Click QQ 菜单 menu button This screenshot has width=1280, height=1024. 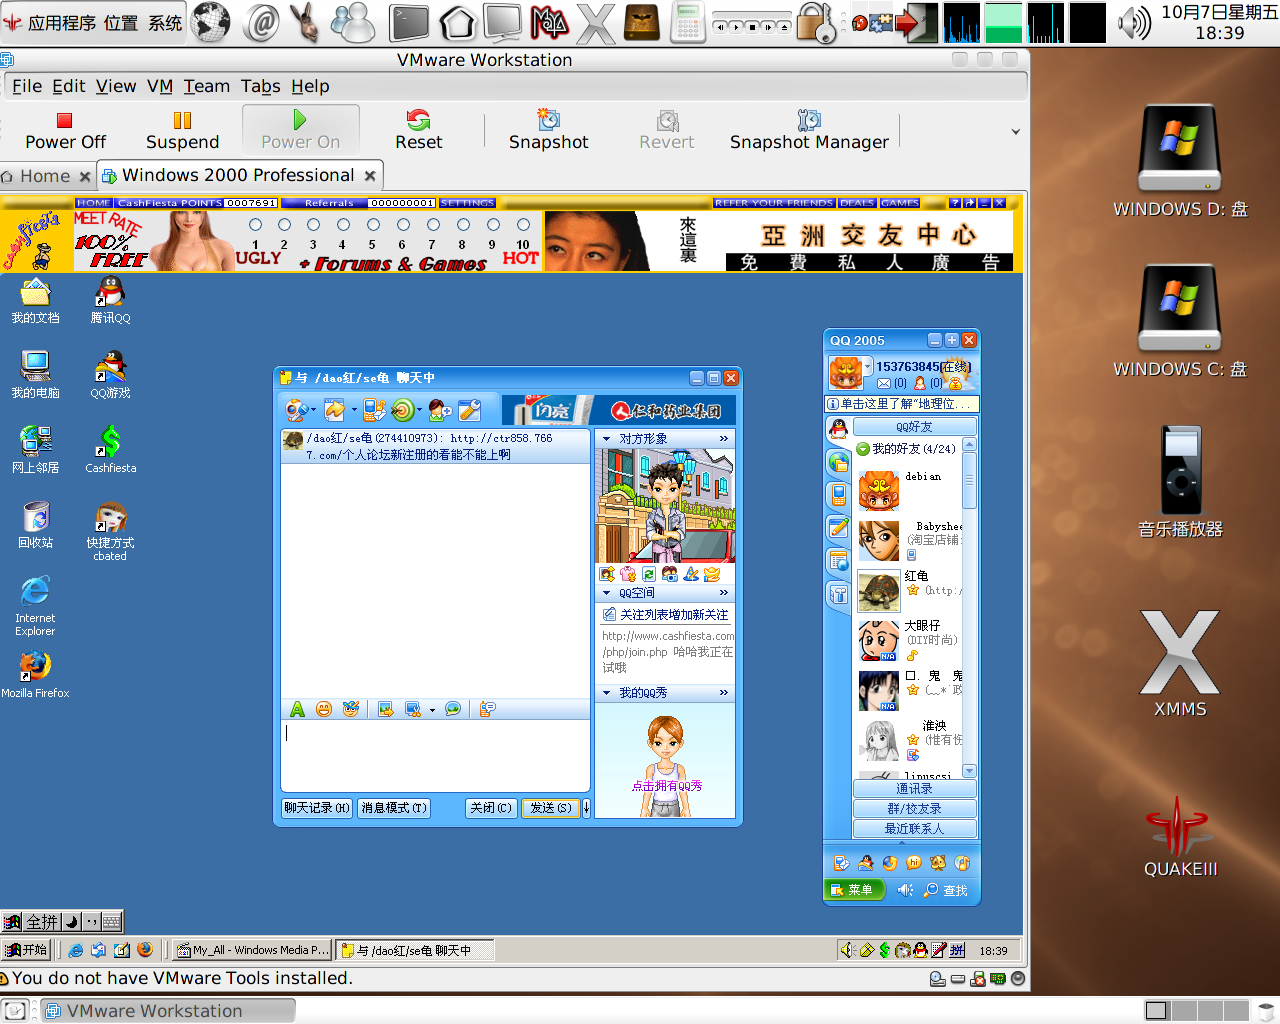pyautogui.click(x=853, y=890)
